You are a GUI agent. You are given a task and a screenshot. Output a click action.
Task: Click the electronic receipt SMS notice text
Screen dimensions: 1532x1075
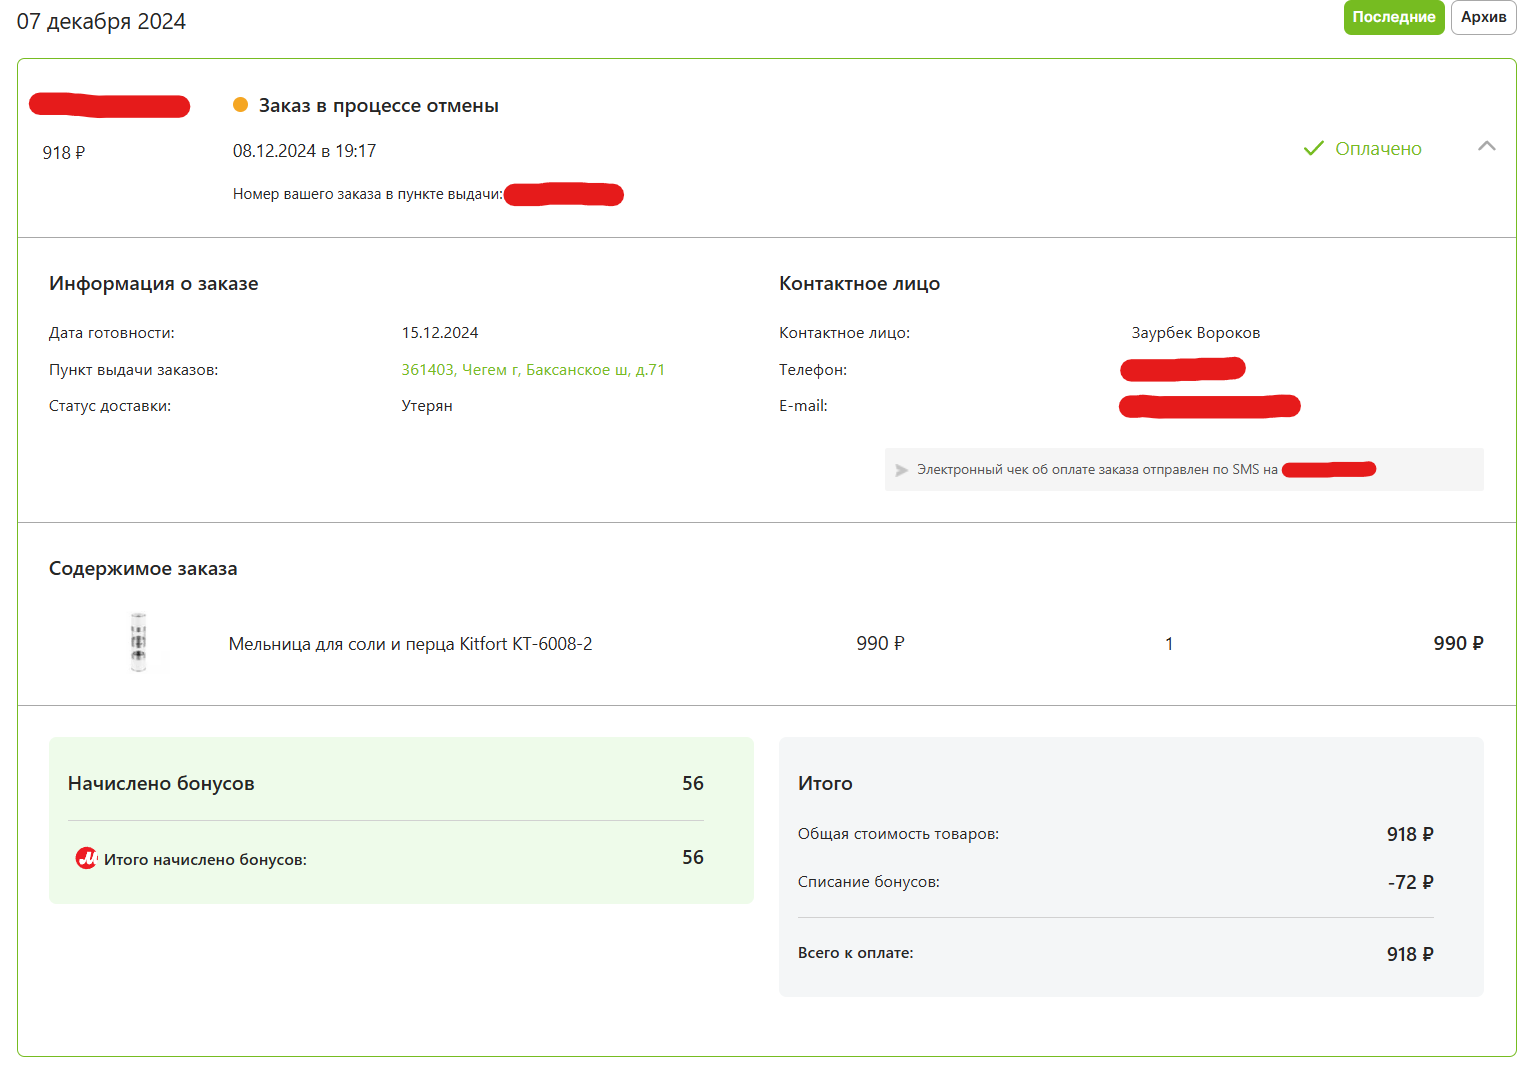pyautogui.click(x=1097, y=470)
